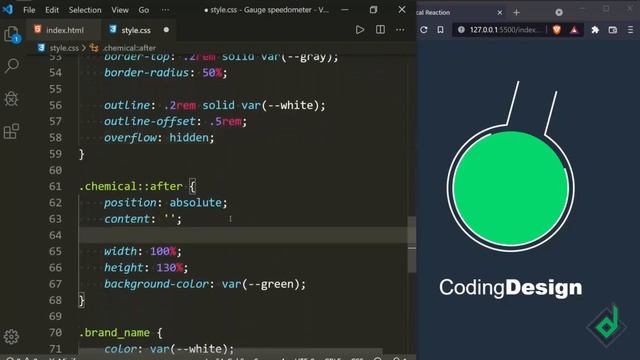Screen dimensions: 640x360
Task: Close the Chemical Reaction browser tab
Action: (x=500, y=13)
